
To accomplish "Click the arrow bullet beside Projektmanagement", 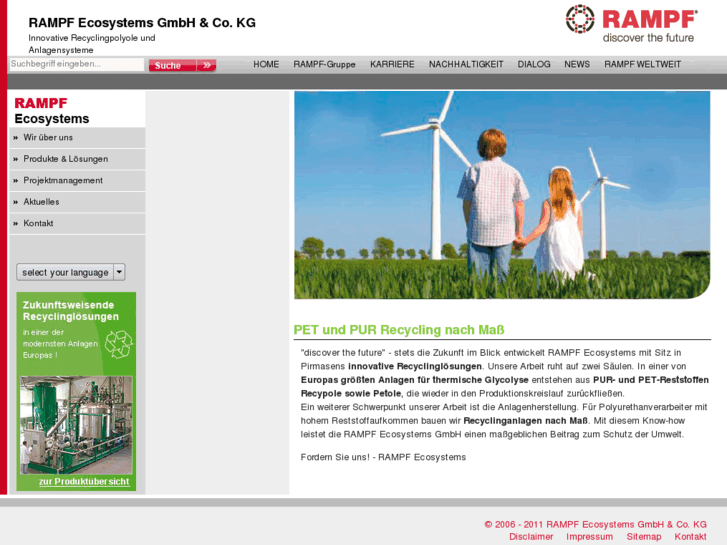I will pos(16,180).
